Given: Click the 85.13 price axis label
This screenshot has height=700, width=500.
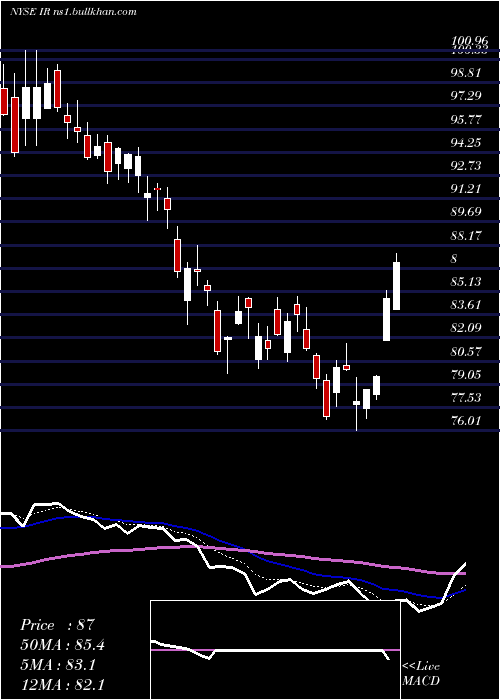Looking at the screenshot, I should [466, 282].
